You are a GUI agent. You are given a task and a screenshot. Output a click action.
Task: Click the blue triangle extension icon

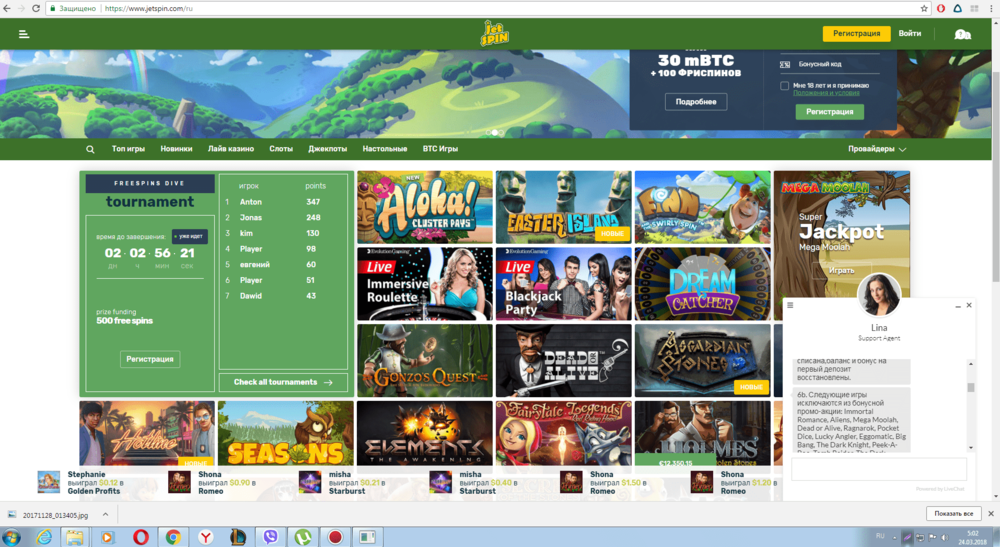tap(957, 8)
